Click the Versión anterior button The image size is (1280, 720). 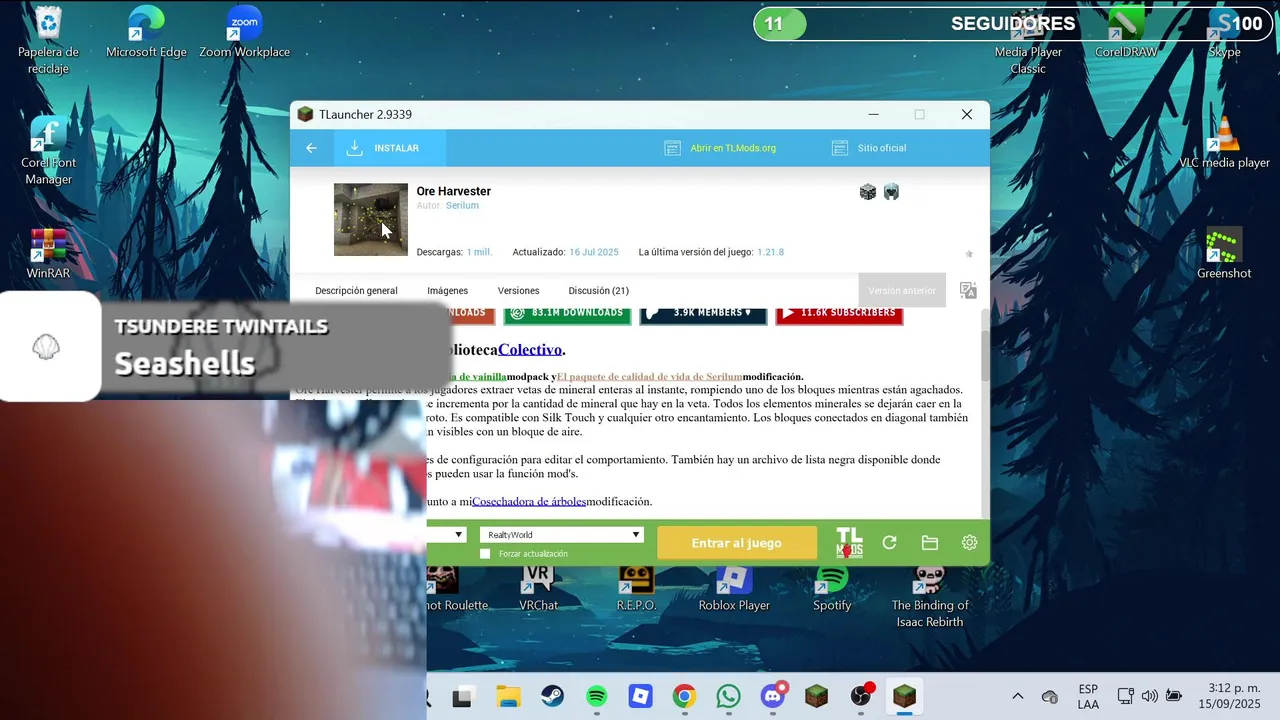(x=902, y=290)
